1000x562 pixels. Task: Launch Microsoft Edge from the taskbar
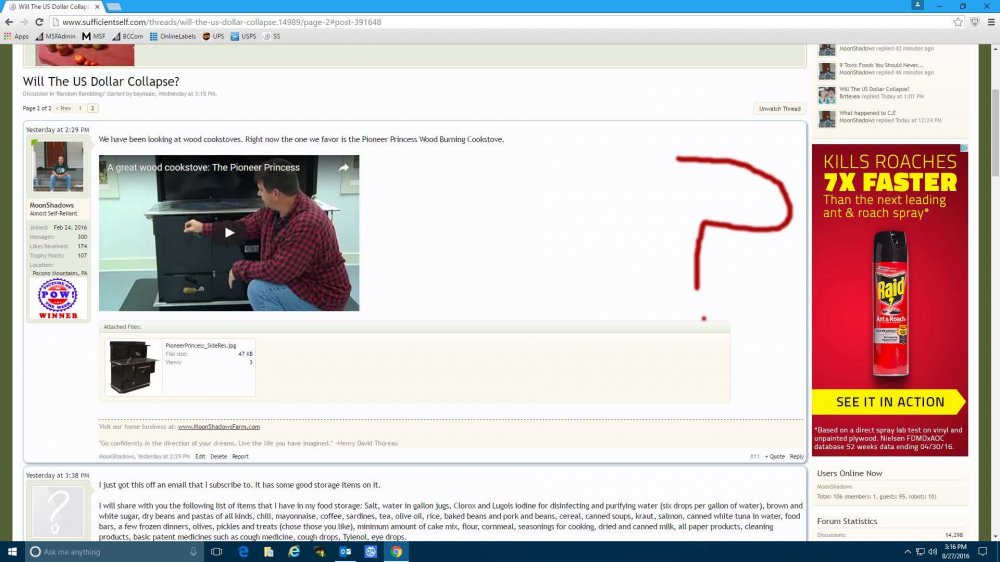click(243, 552)
